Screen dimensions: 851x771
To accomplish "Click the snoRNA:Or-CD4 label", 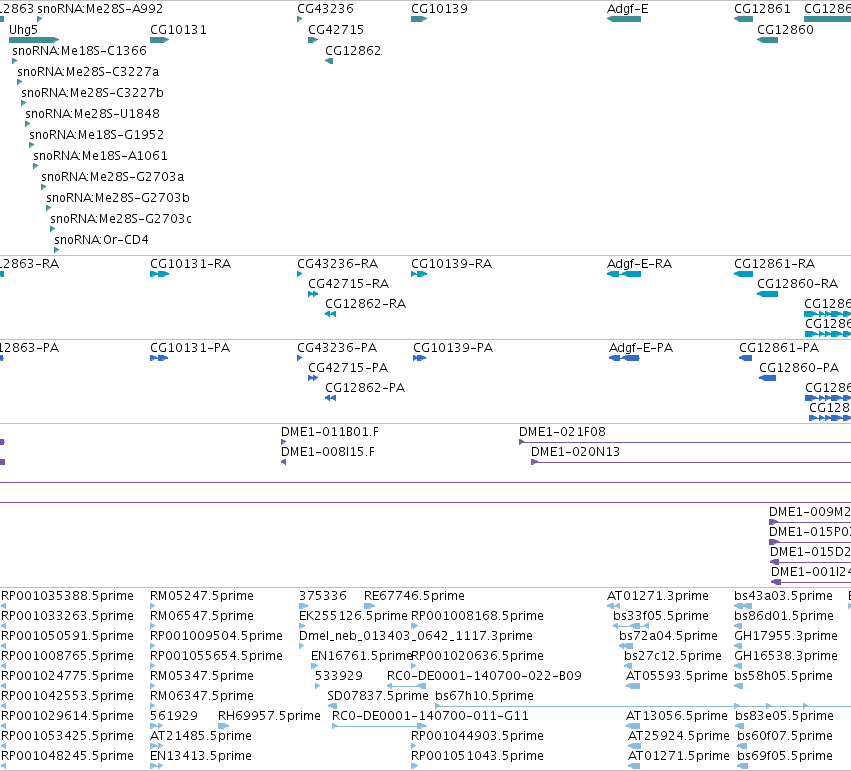I will click(x=101, y=239).
